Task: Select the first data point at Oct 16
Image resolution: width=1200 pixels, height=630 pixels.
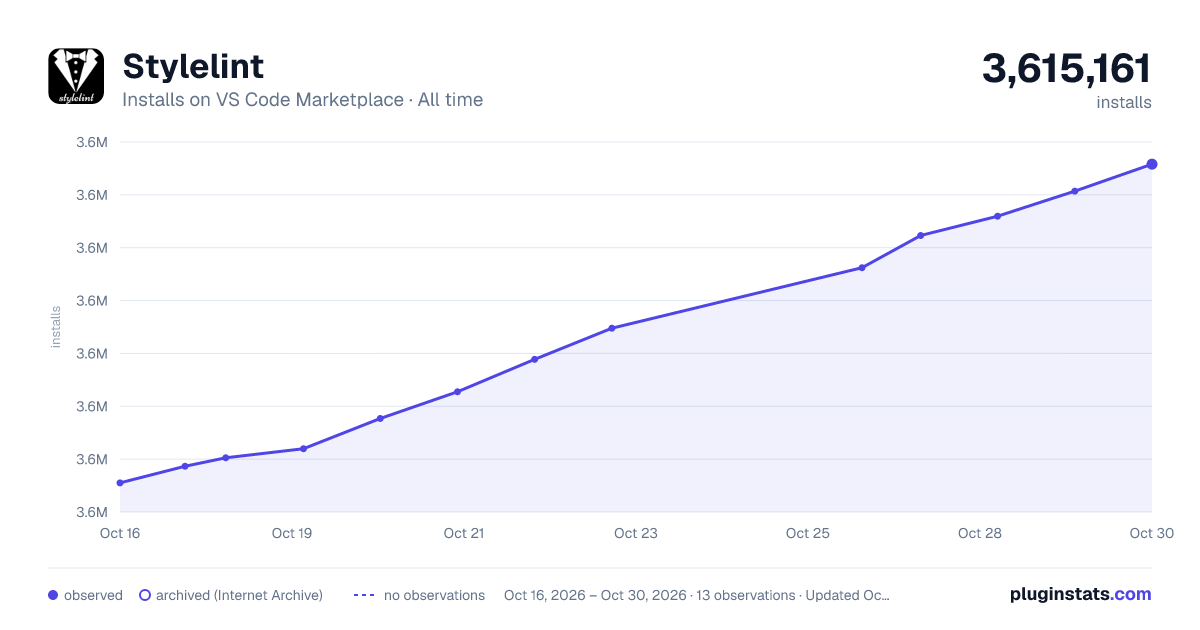Action: (120, 483)
